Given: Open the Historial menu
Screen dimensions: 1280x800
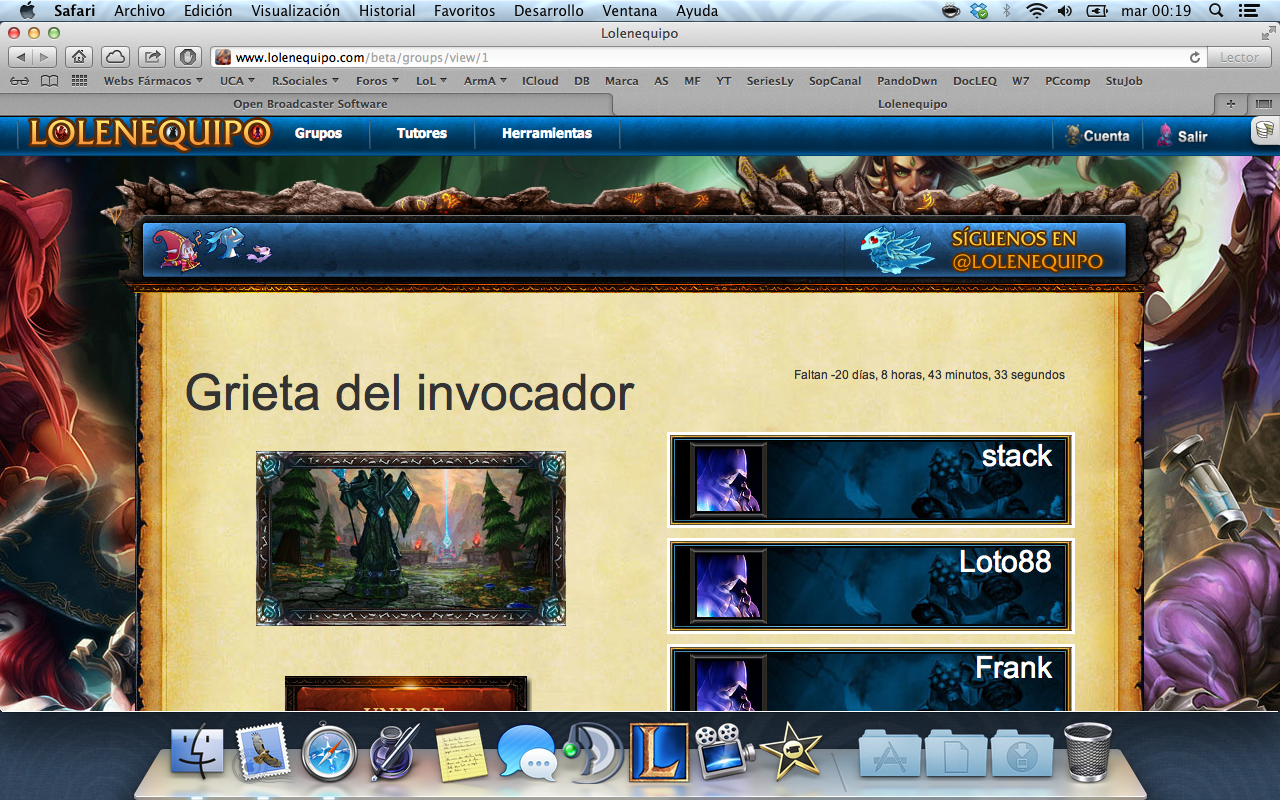Looking at the screenshot, I should click(x=387, y=11).
